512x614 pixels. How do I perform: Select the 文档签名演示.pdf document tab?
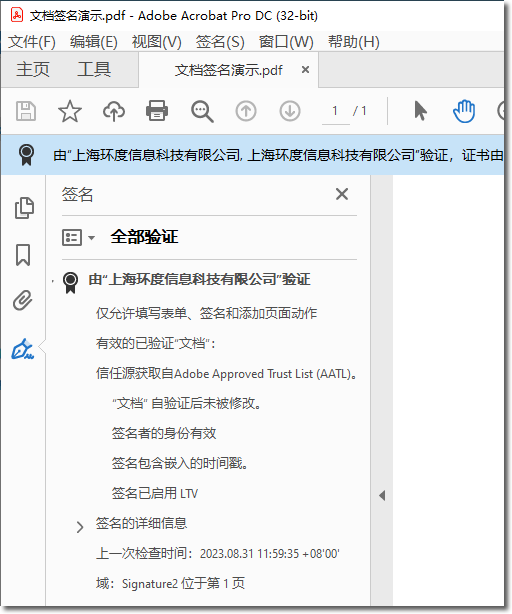[x=229, y=70]
